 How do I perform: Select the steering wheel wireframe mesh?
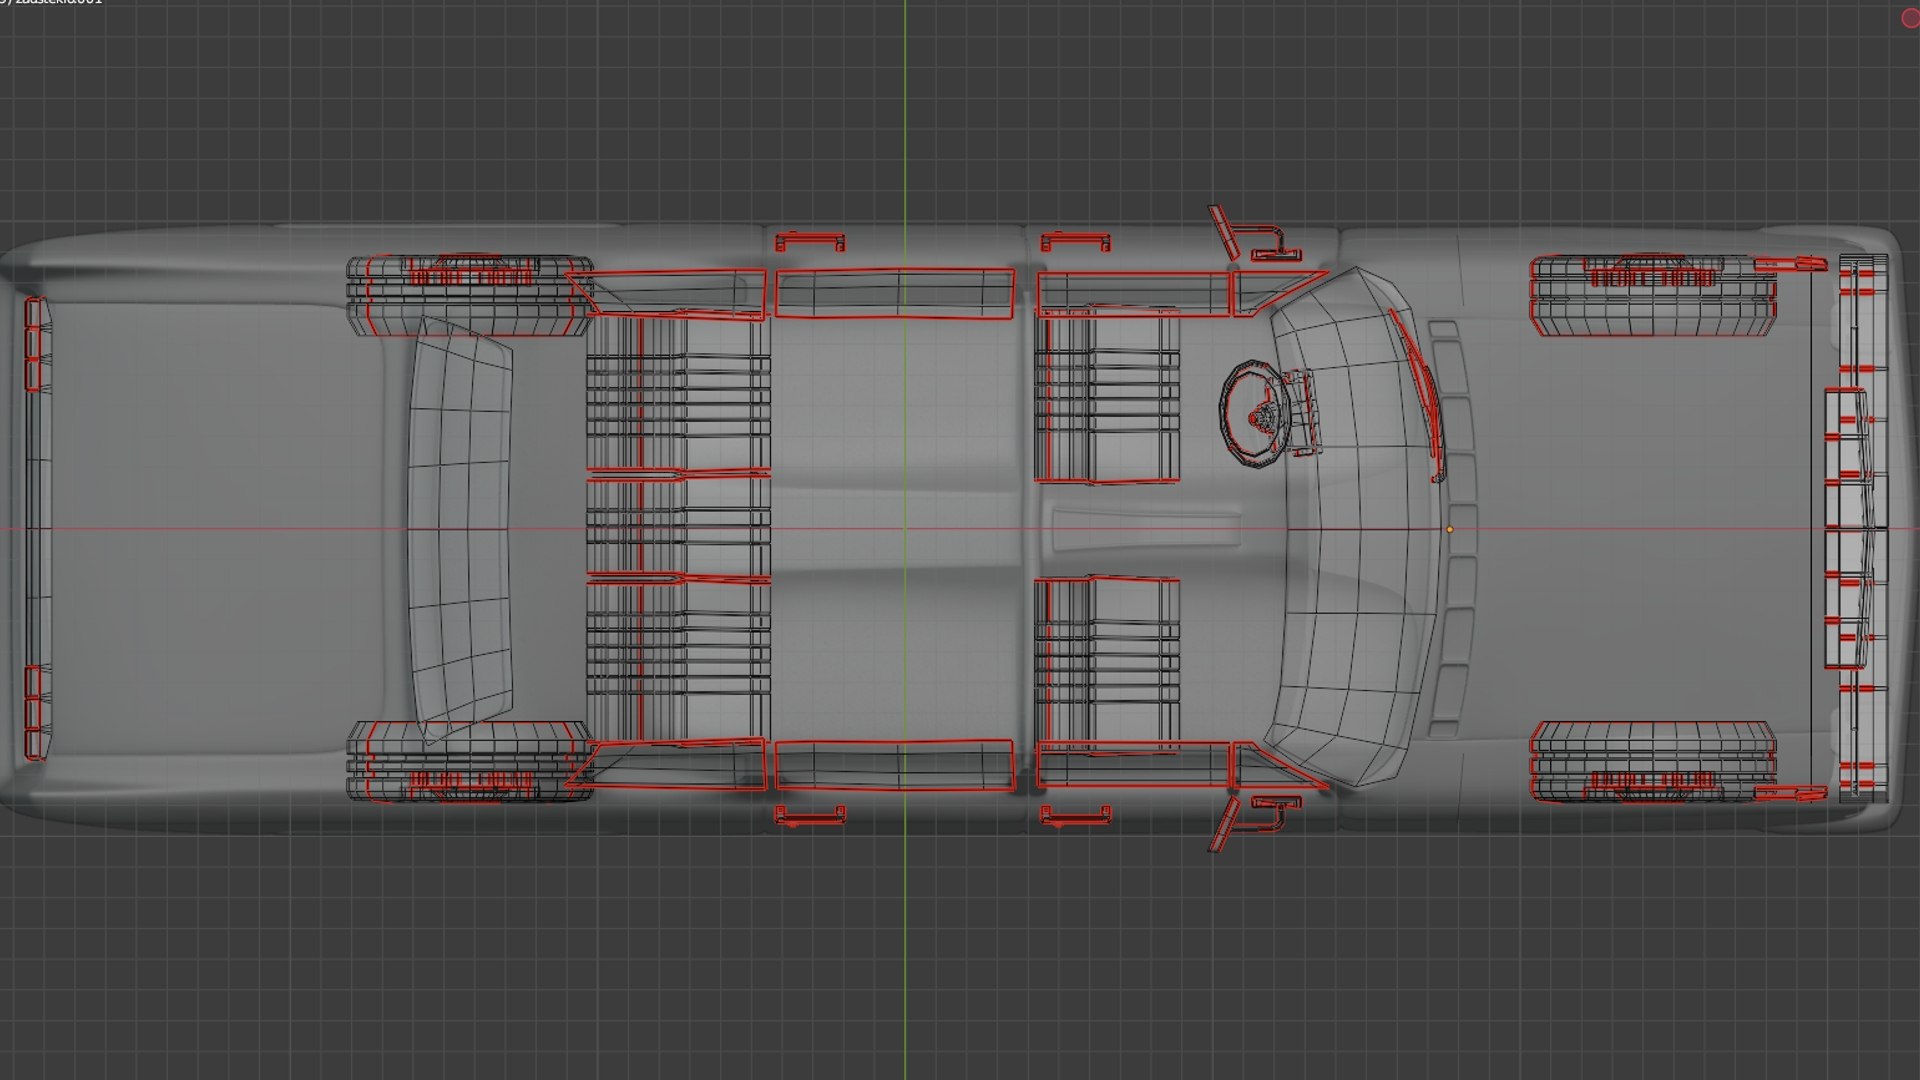pyautogui.click(x=1254, y=413)
